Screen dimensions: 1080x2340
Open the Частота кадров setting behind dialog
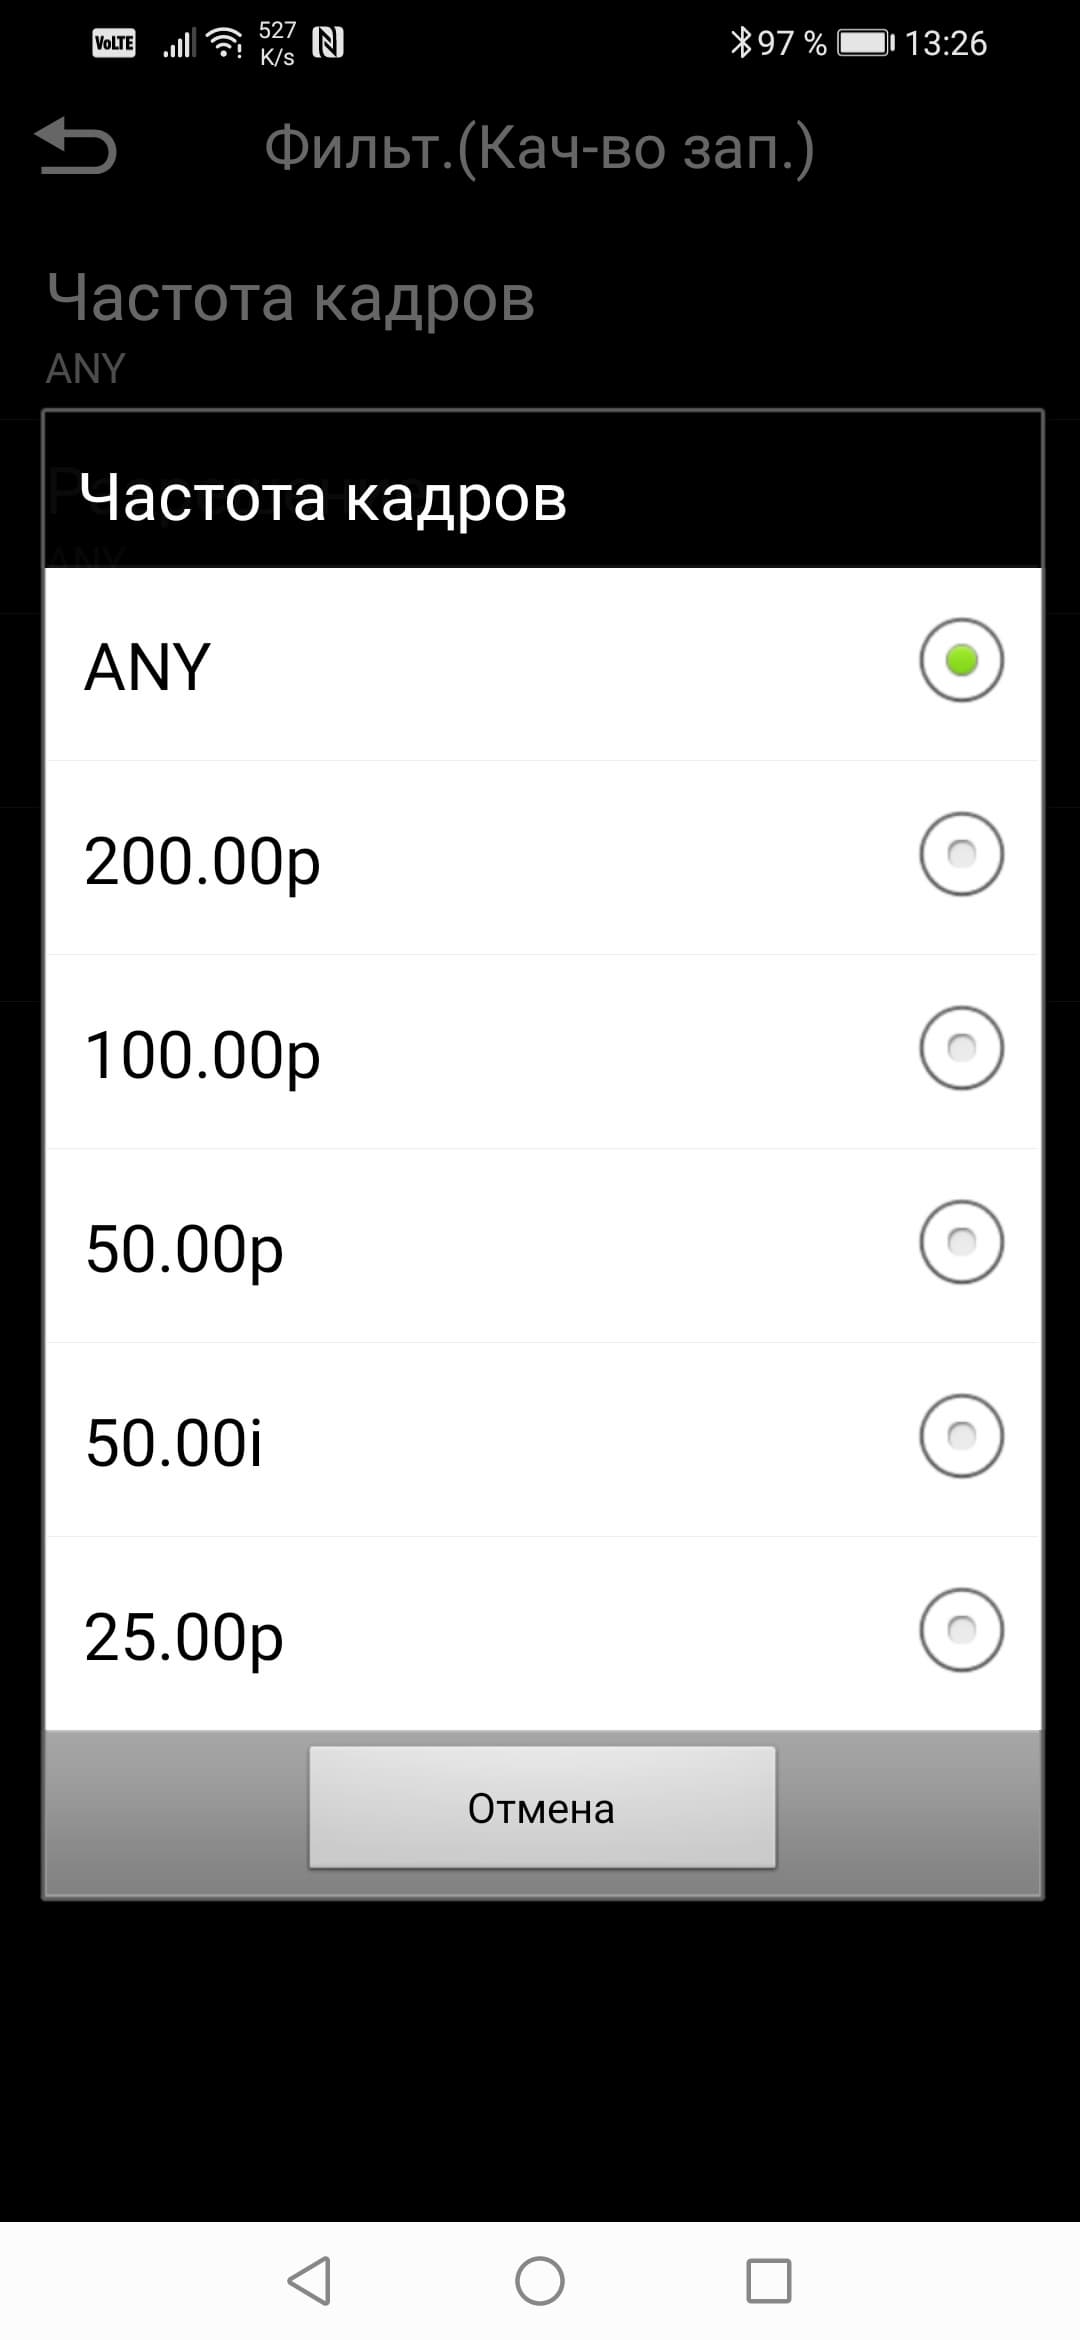pyautogui.click(x=290, y=320)
